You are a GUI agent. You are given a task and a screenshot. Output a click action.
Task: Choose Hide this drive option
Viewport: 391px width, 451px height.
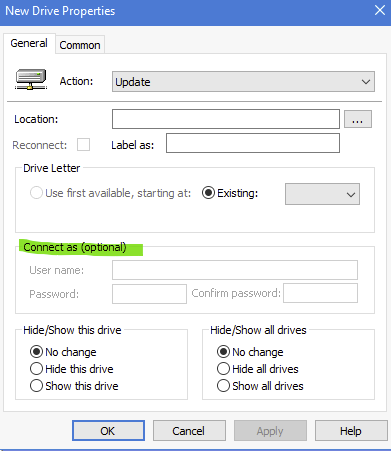[36, 369]
